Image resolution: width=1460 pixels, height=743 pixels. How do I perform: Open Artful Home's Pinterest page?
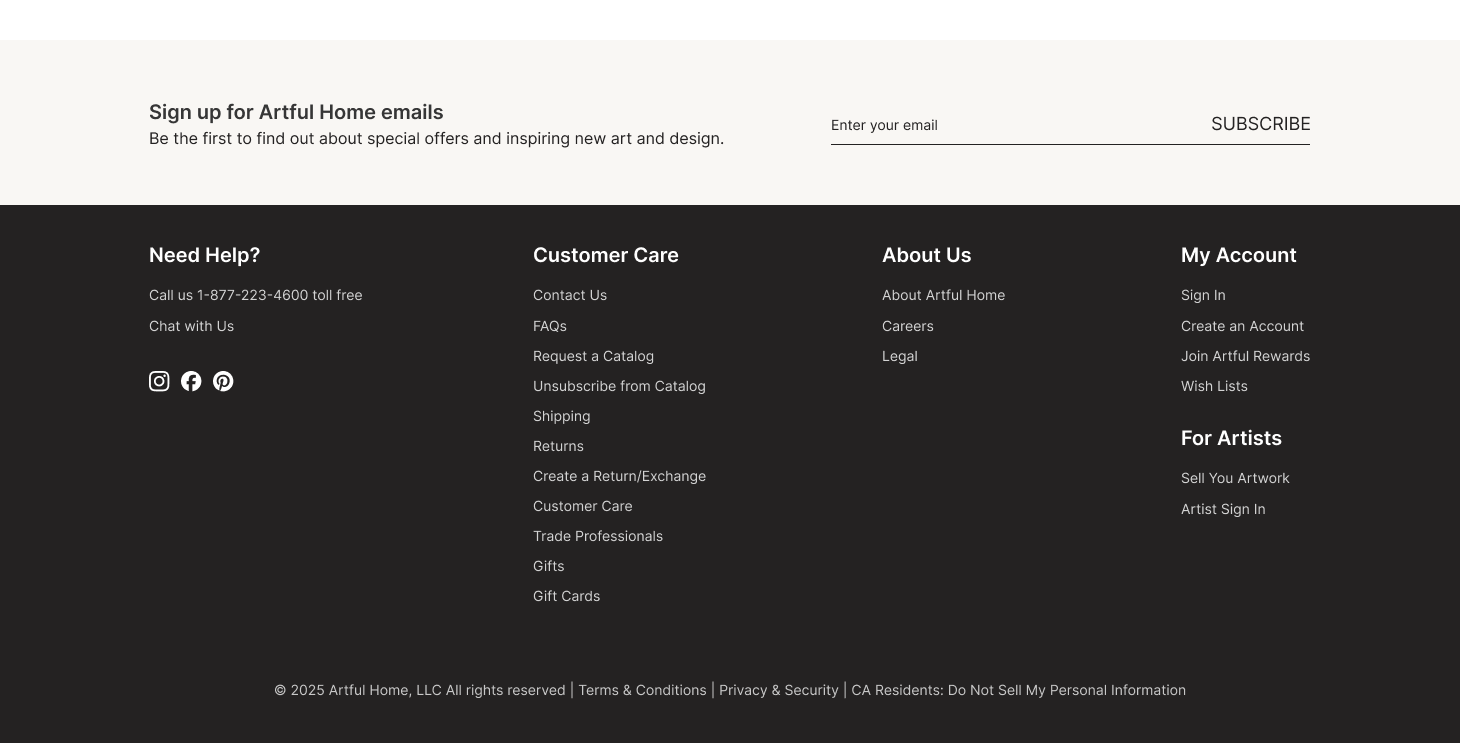[223, 381]
